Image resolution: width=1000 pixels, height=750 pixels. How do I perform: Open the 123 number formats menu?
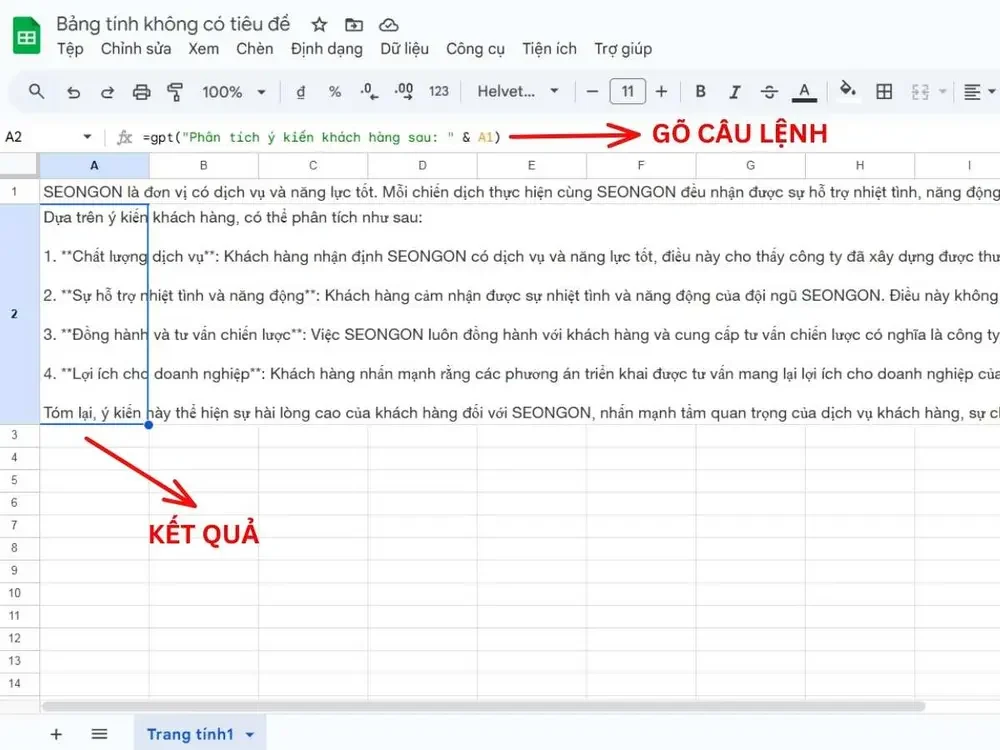point(439,92)
